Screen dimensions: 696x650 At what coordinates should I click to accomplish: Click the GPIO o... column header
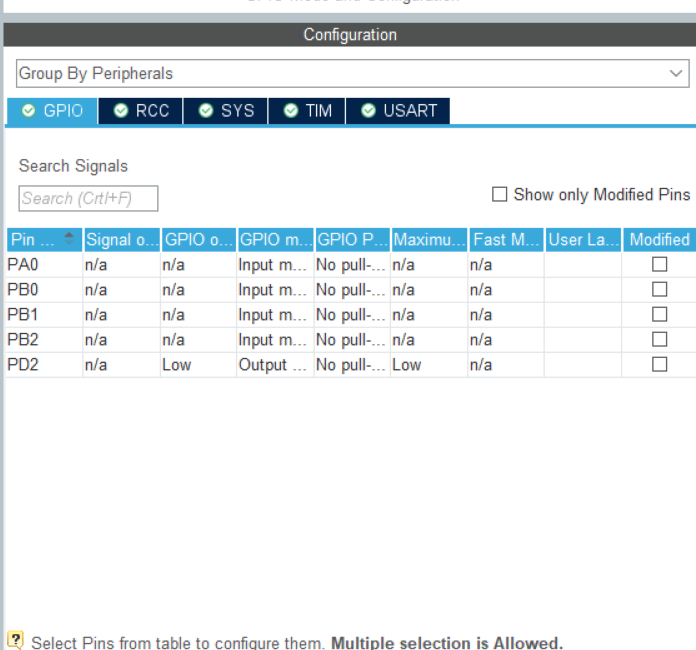(198, 240)
